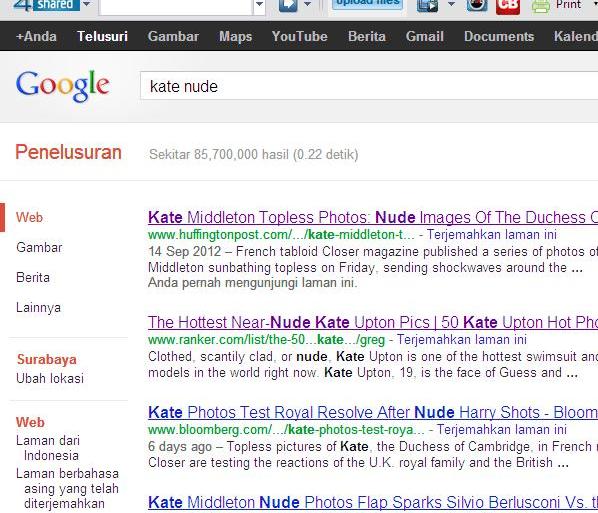This screenshot has height=513, width=598.
Task: Click Terjemahkan laman ini for huffingtonpost result
Action: [492, 234]
